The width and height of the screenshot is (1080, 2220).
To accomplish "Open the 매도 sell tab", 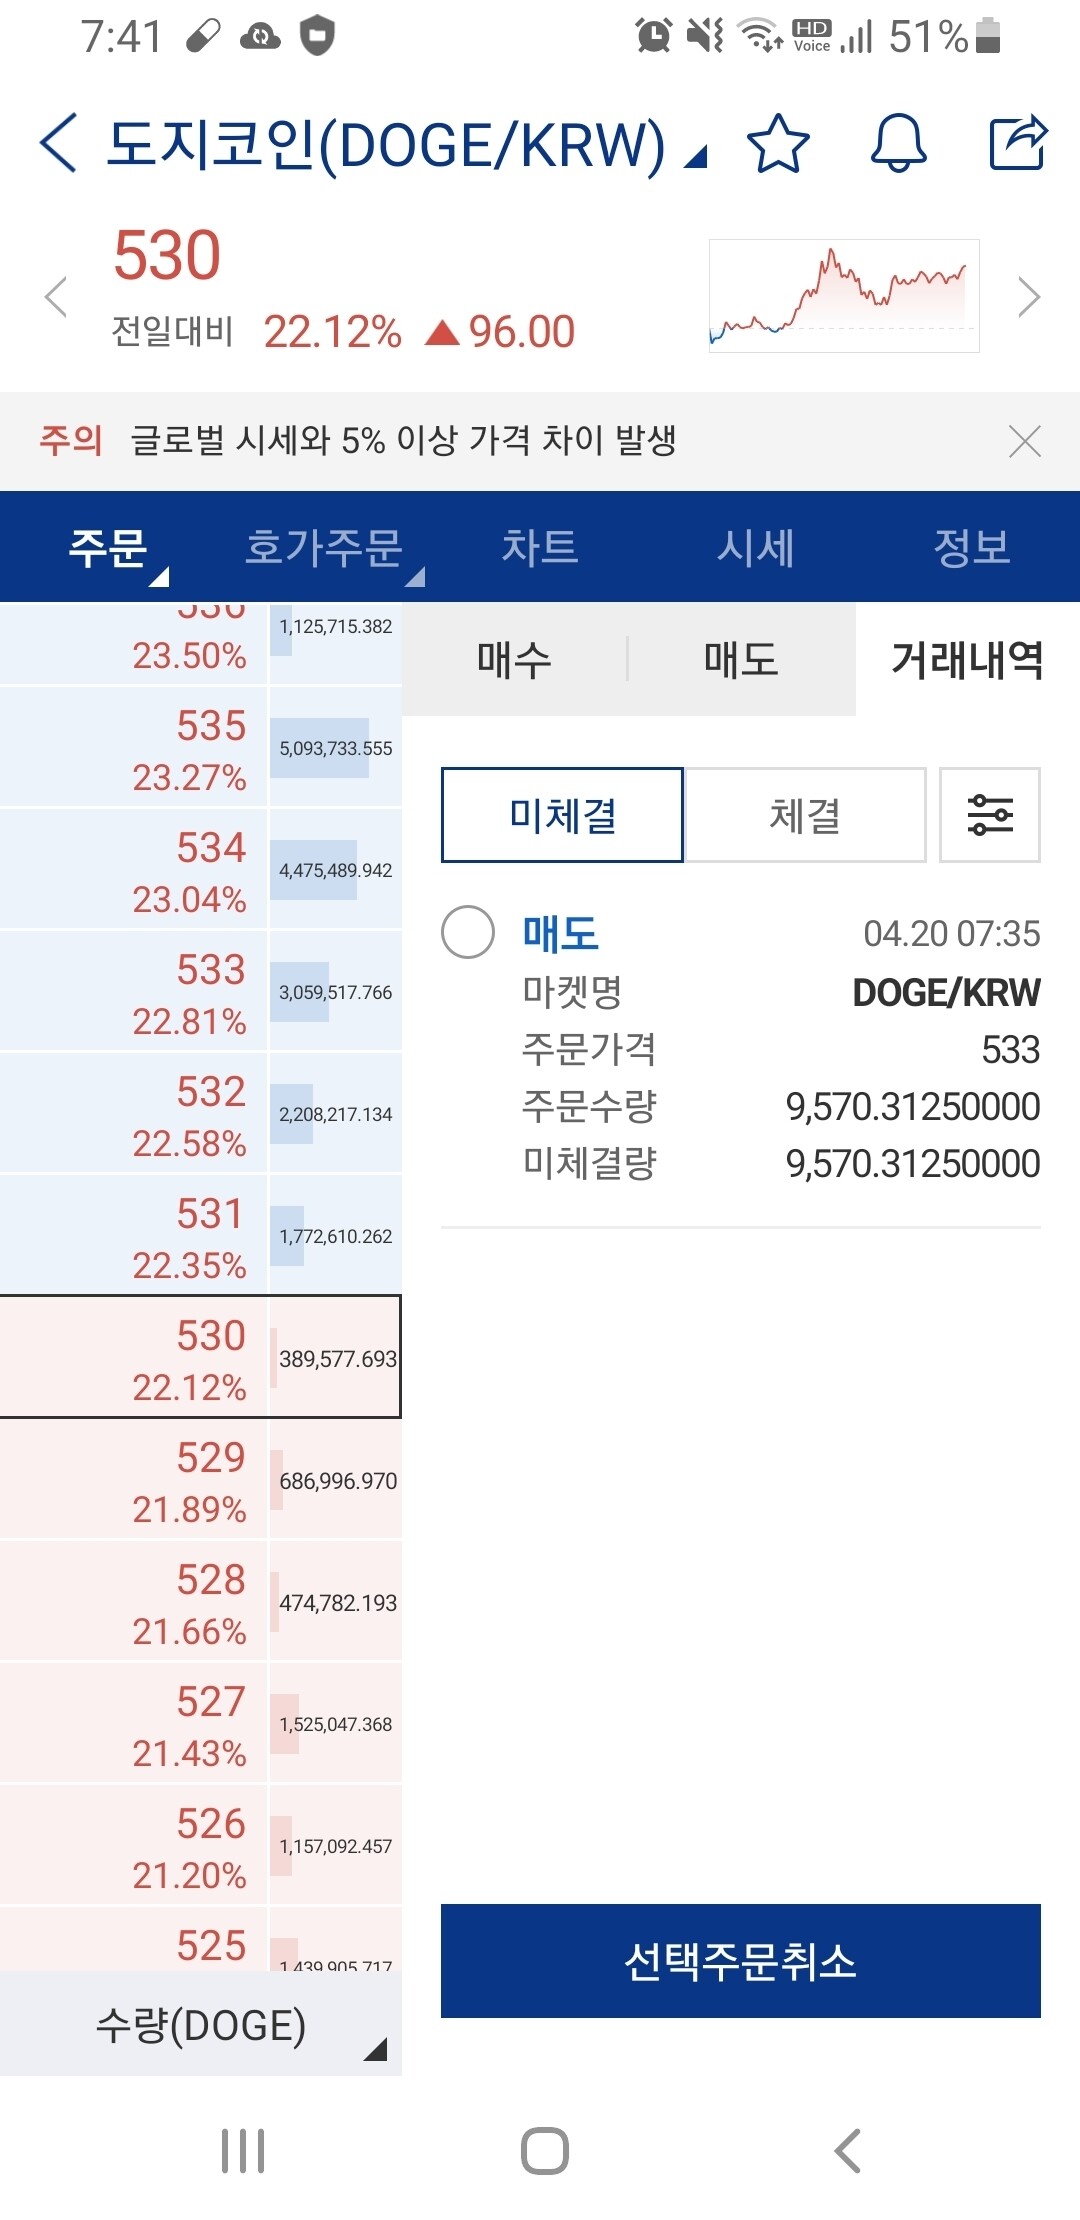I will click(741, 659).
